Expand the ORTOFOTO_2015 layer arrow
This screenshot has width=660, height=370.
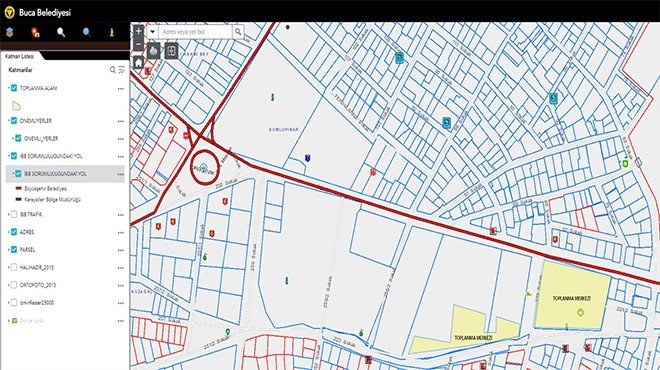8,285
